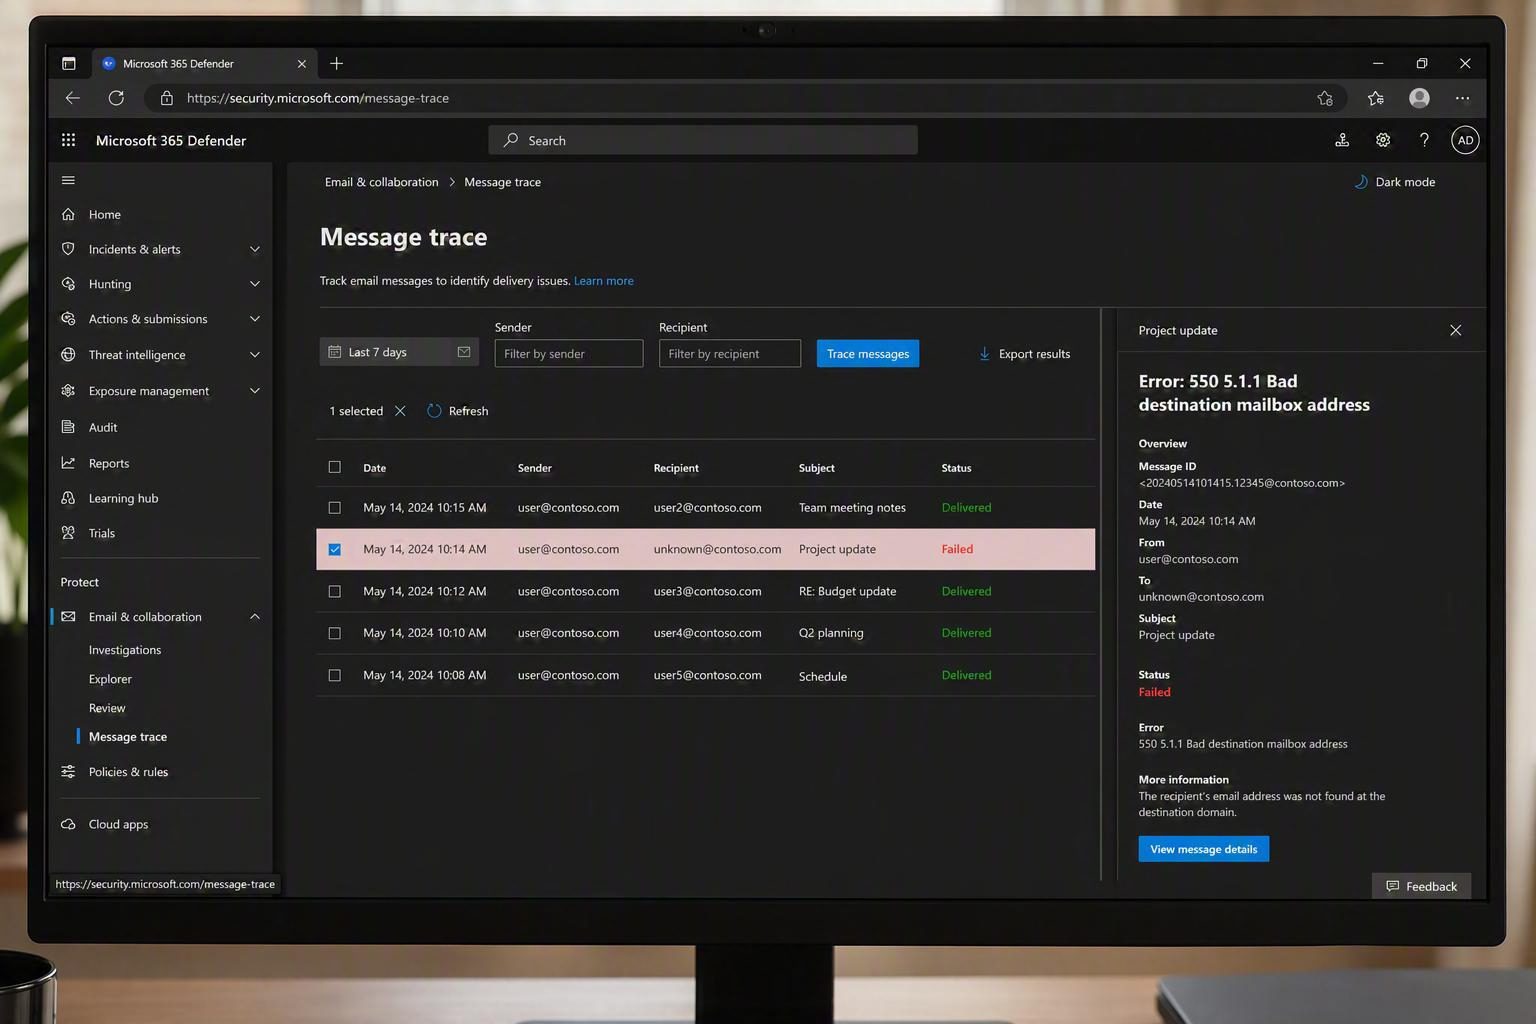Click unknown@contoso.com recipient cell
Screen dimensions: 1536x1024
(x=717, y=549)
